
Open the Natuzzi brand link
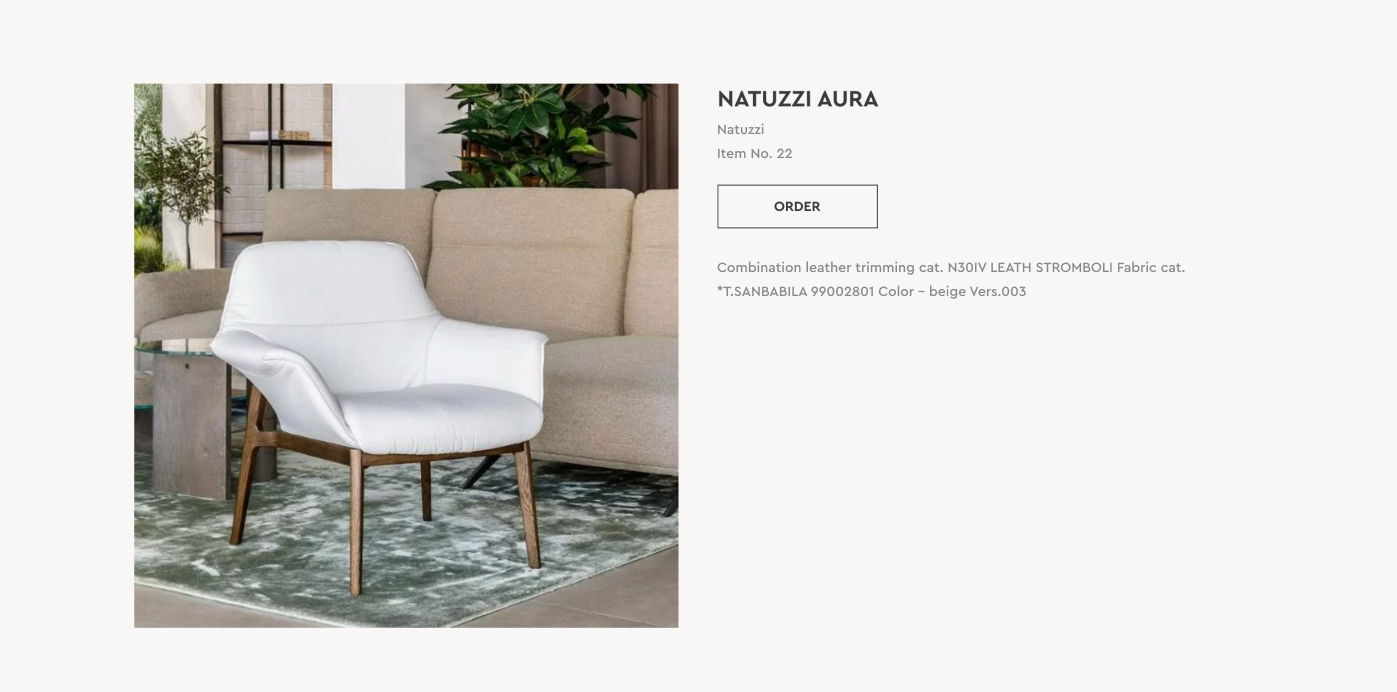pyautogui.click(x=740, y=129)
